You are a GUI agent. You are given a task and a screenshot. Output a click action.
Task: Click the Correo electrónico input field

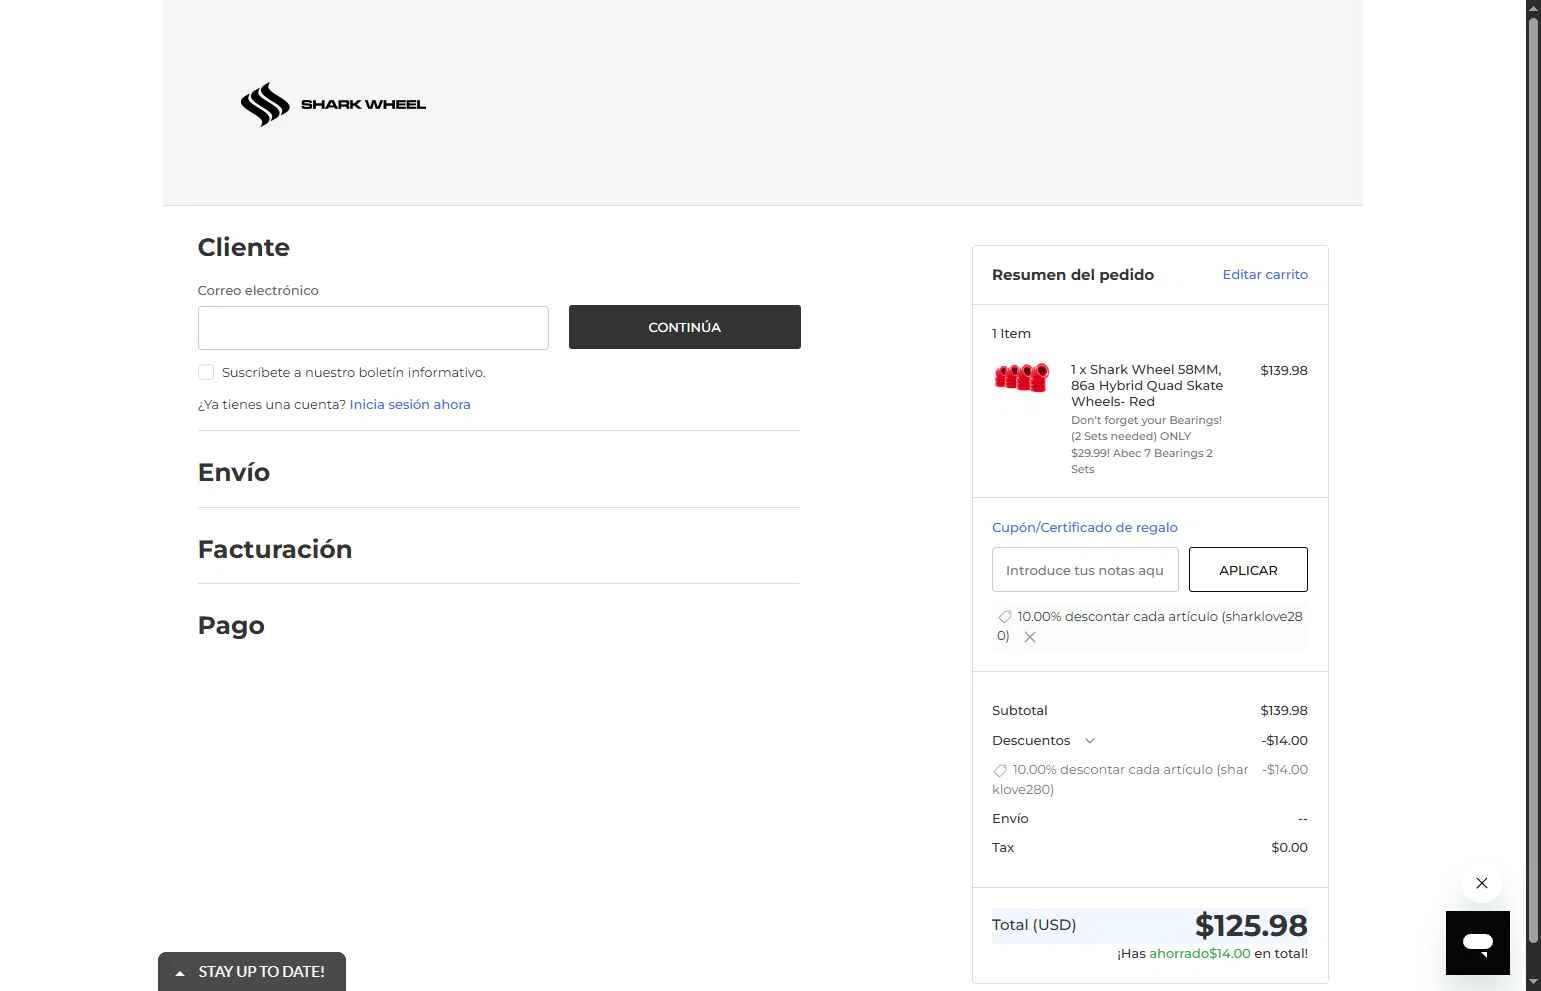coord(373,328)
